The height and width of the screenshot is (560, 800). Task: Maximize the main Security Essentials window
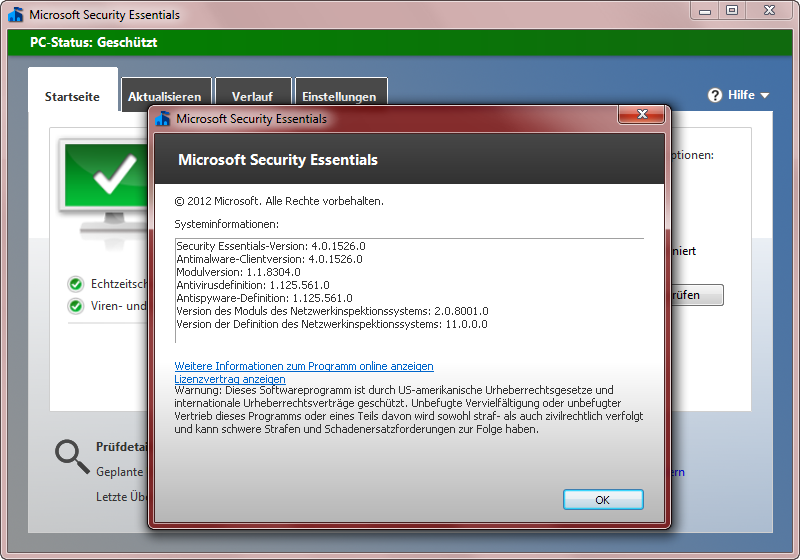coord(732,11)
